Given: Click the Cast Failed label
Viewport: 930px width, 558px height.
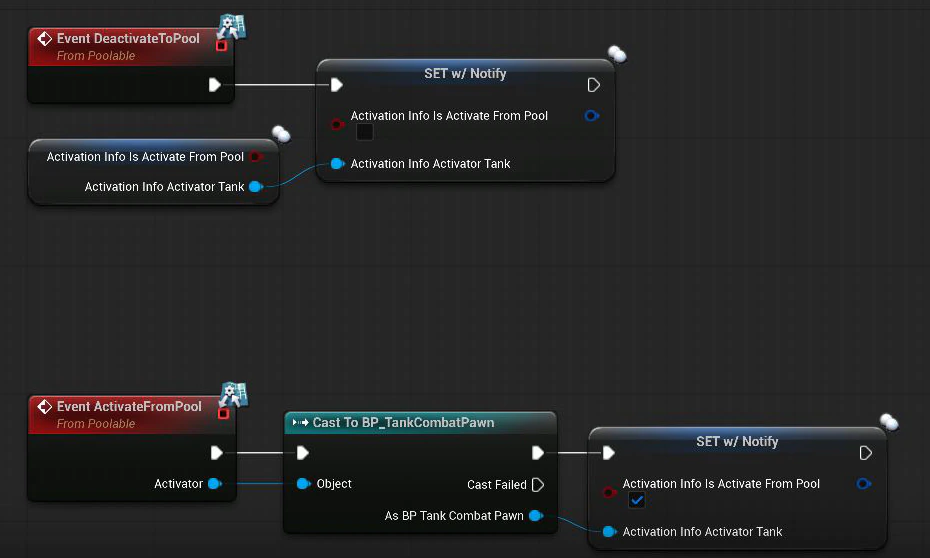Looking at the screenshot, I should pyautogui.click(x=496, y=485).
